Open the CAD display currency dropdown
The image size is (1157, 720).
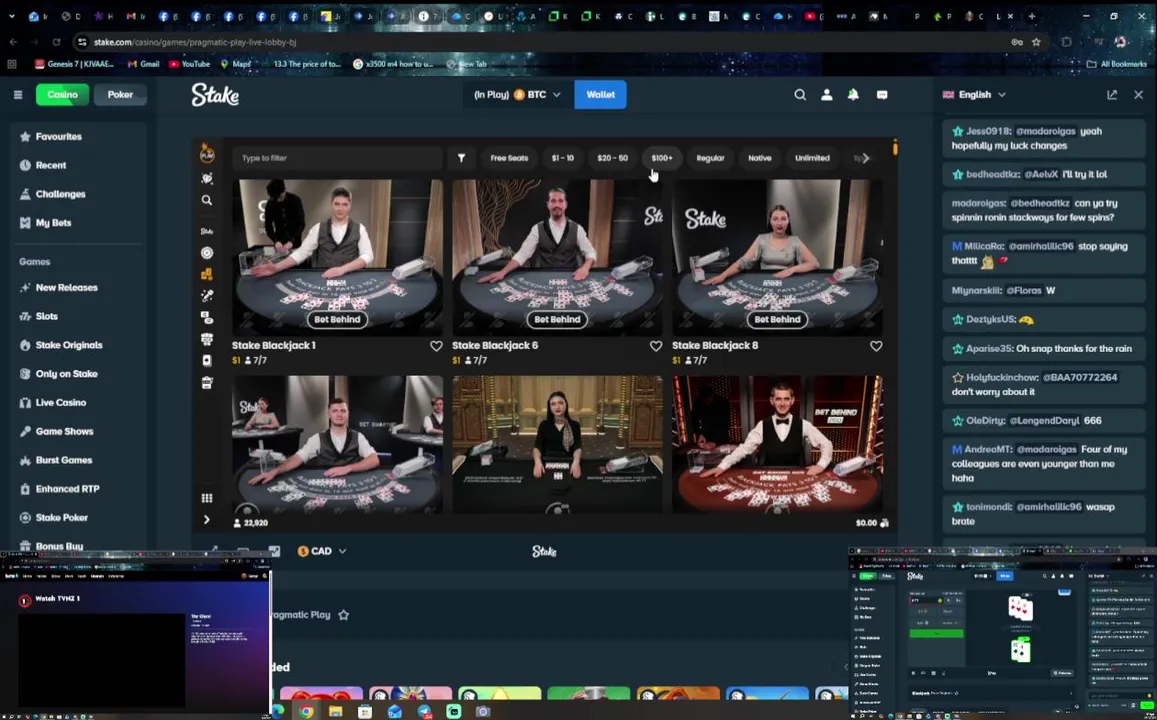click(322, 551)
